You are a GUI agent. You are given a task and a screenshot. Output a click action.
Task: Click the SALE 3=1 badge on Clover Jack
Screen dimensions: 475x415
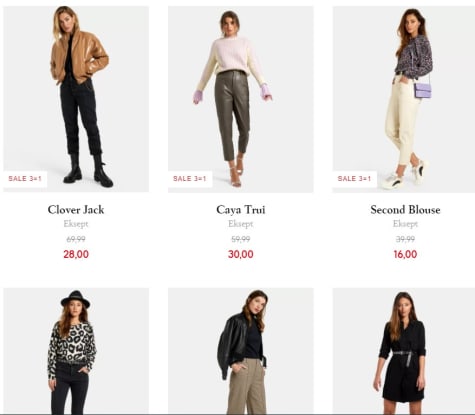pos(25,179)
